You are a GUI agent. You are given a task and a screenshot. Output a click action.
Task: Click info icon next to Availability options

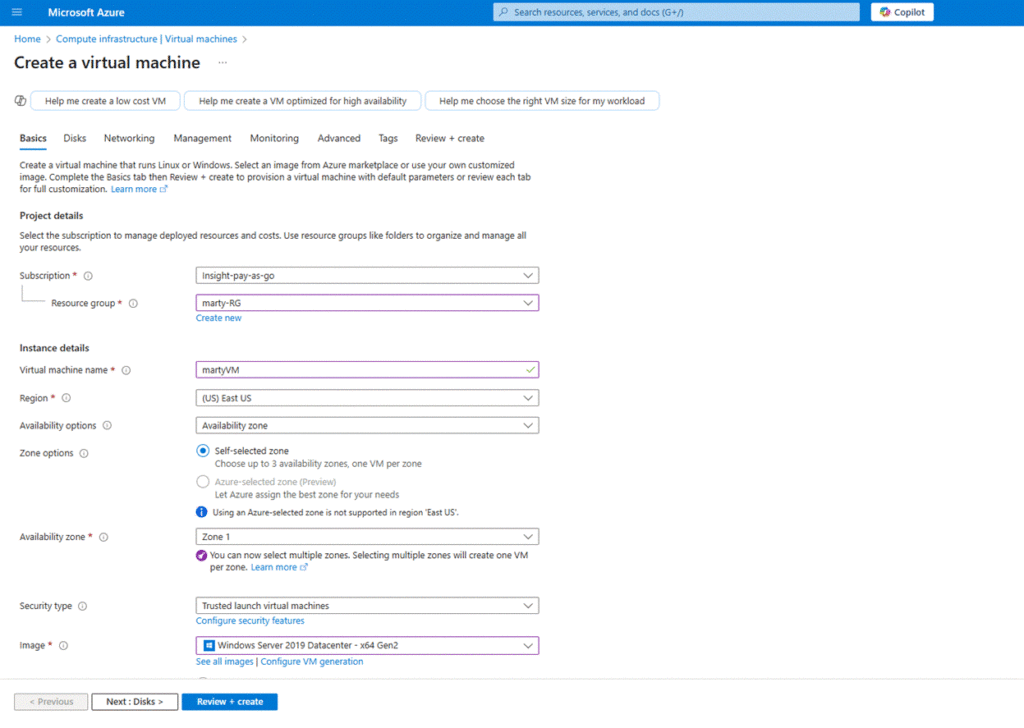(107, 425)
